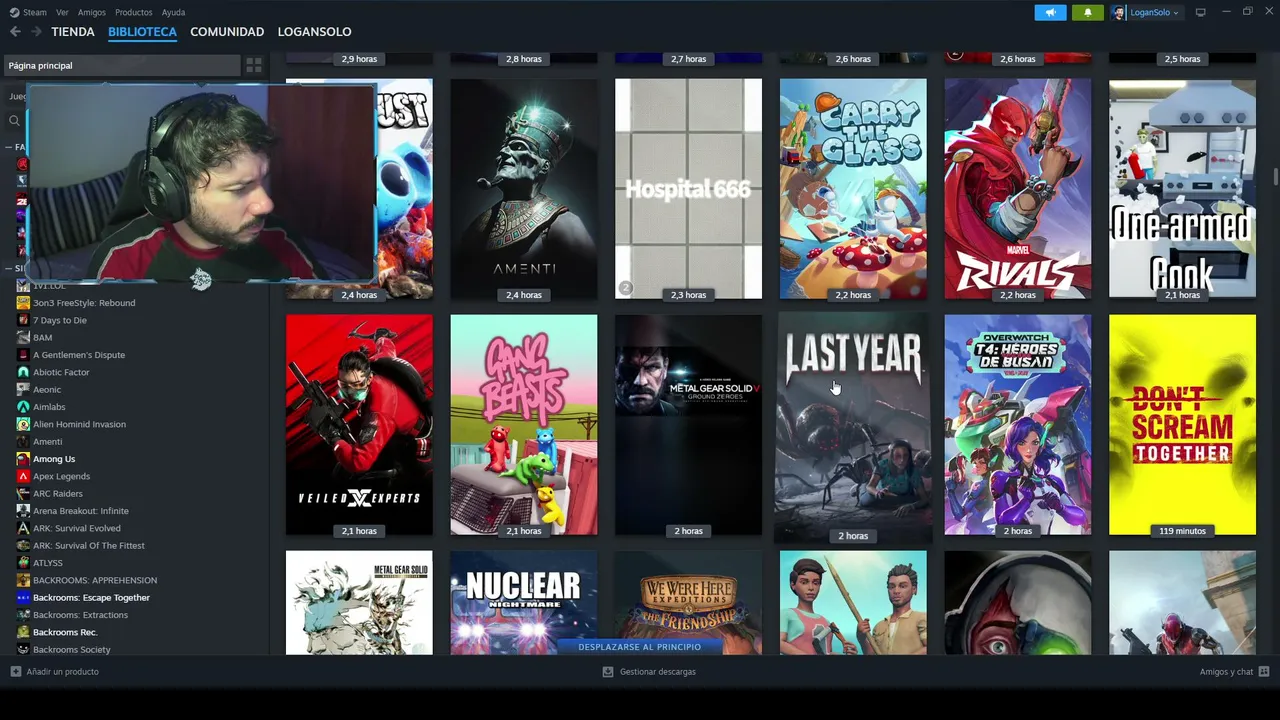Select the Aimlabs sidebar icon
Screen dimensions: 1280x720
tap(23, 407)
